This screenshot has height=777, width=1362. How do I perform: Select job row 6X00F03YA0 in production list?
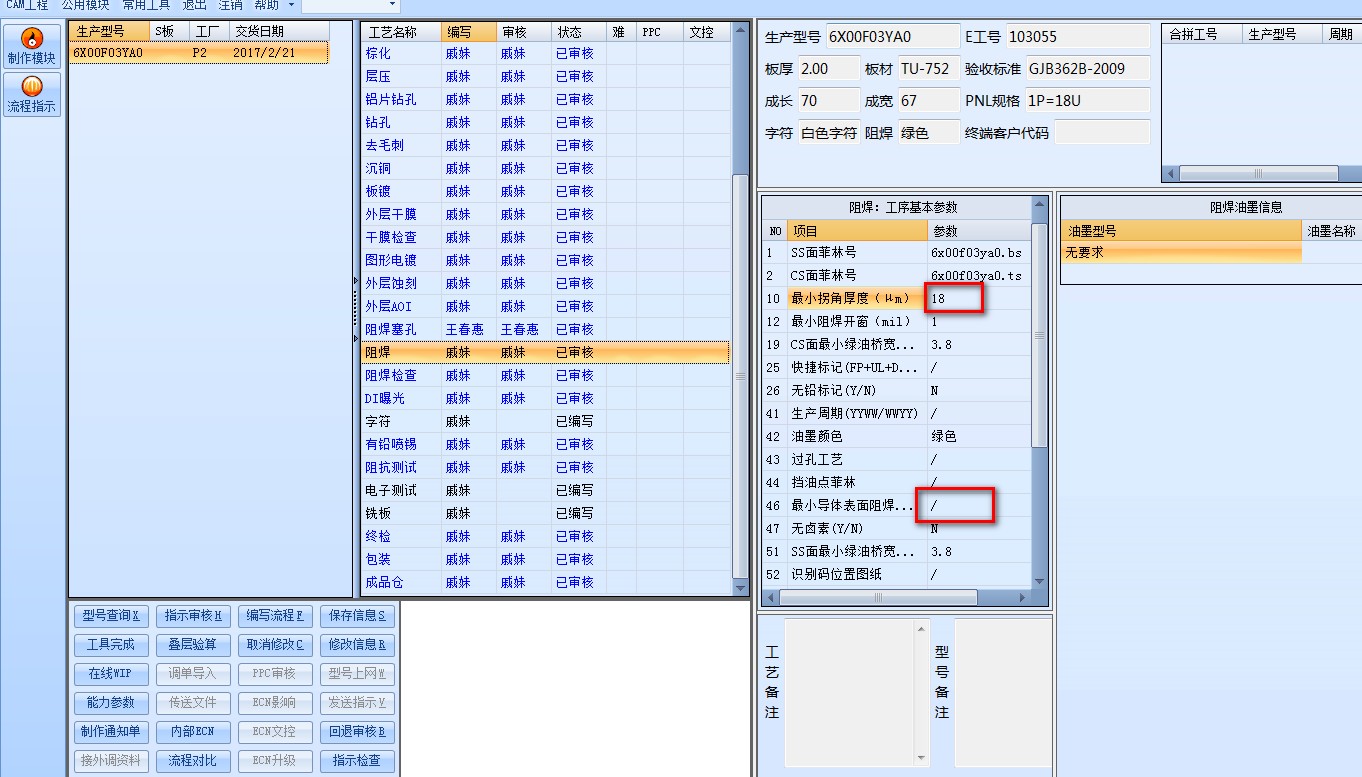[198, 53]
